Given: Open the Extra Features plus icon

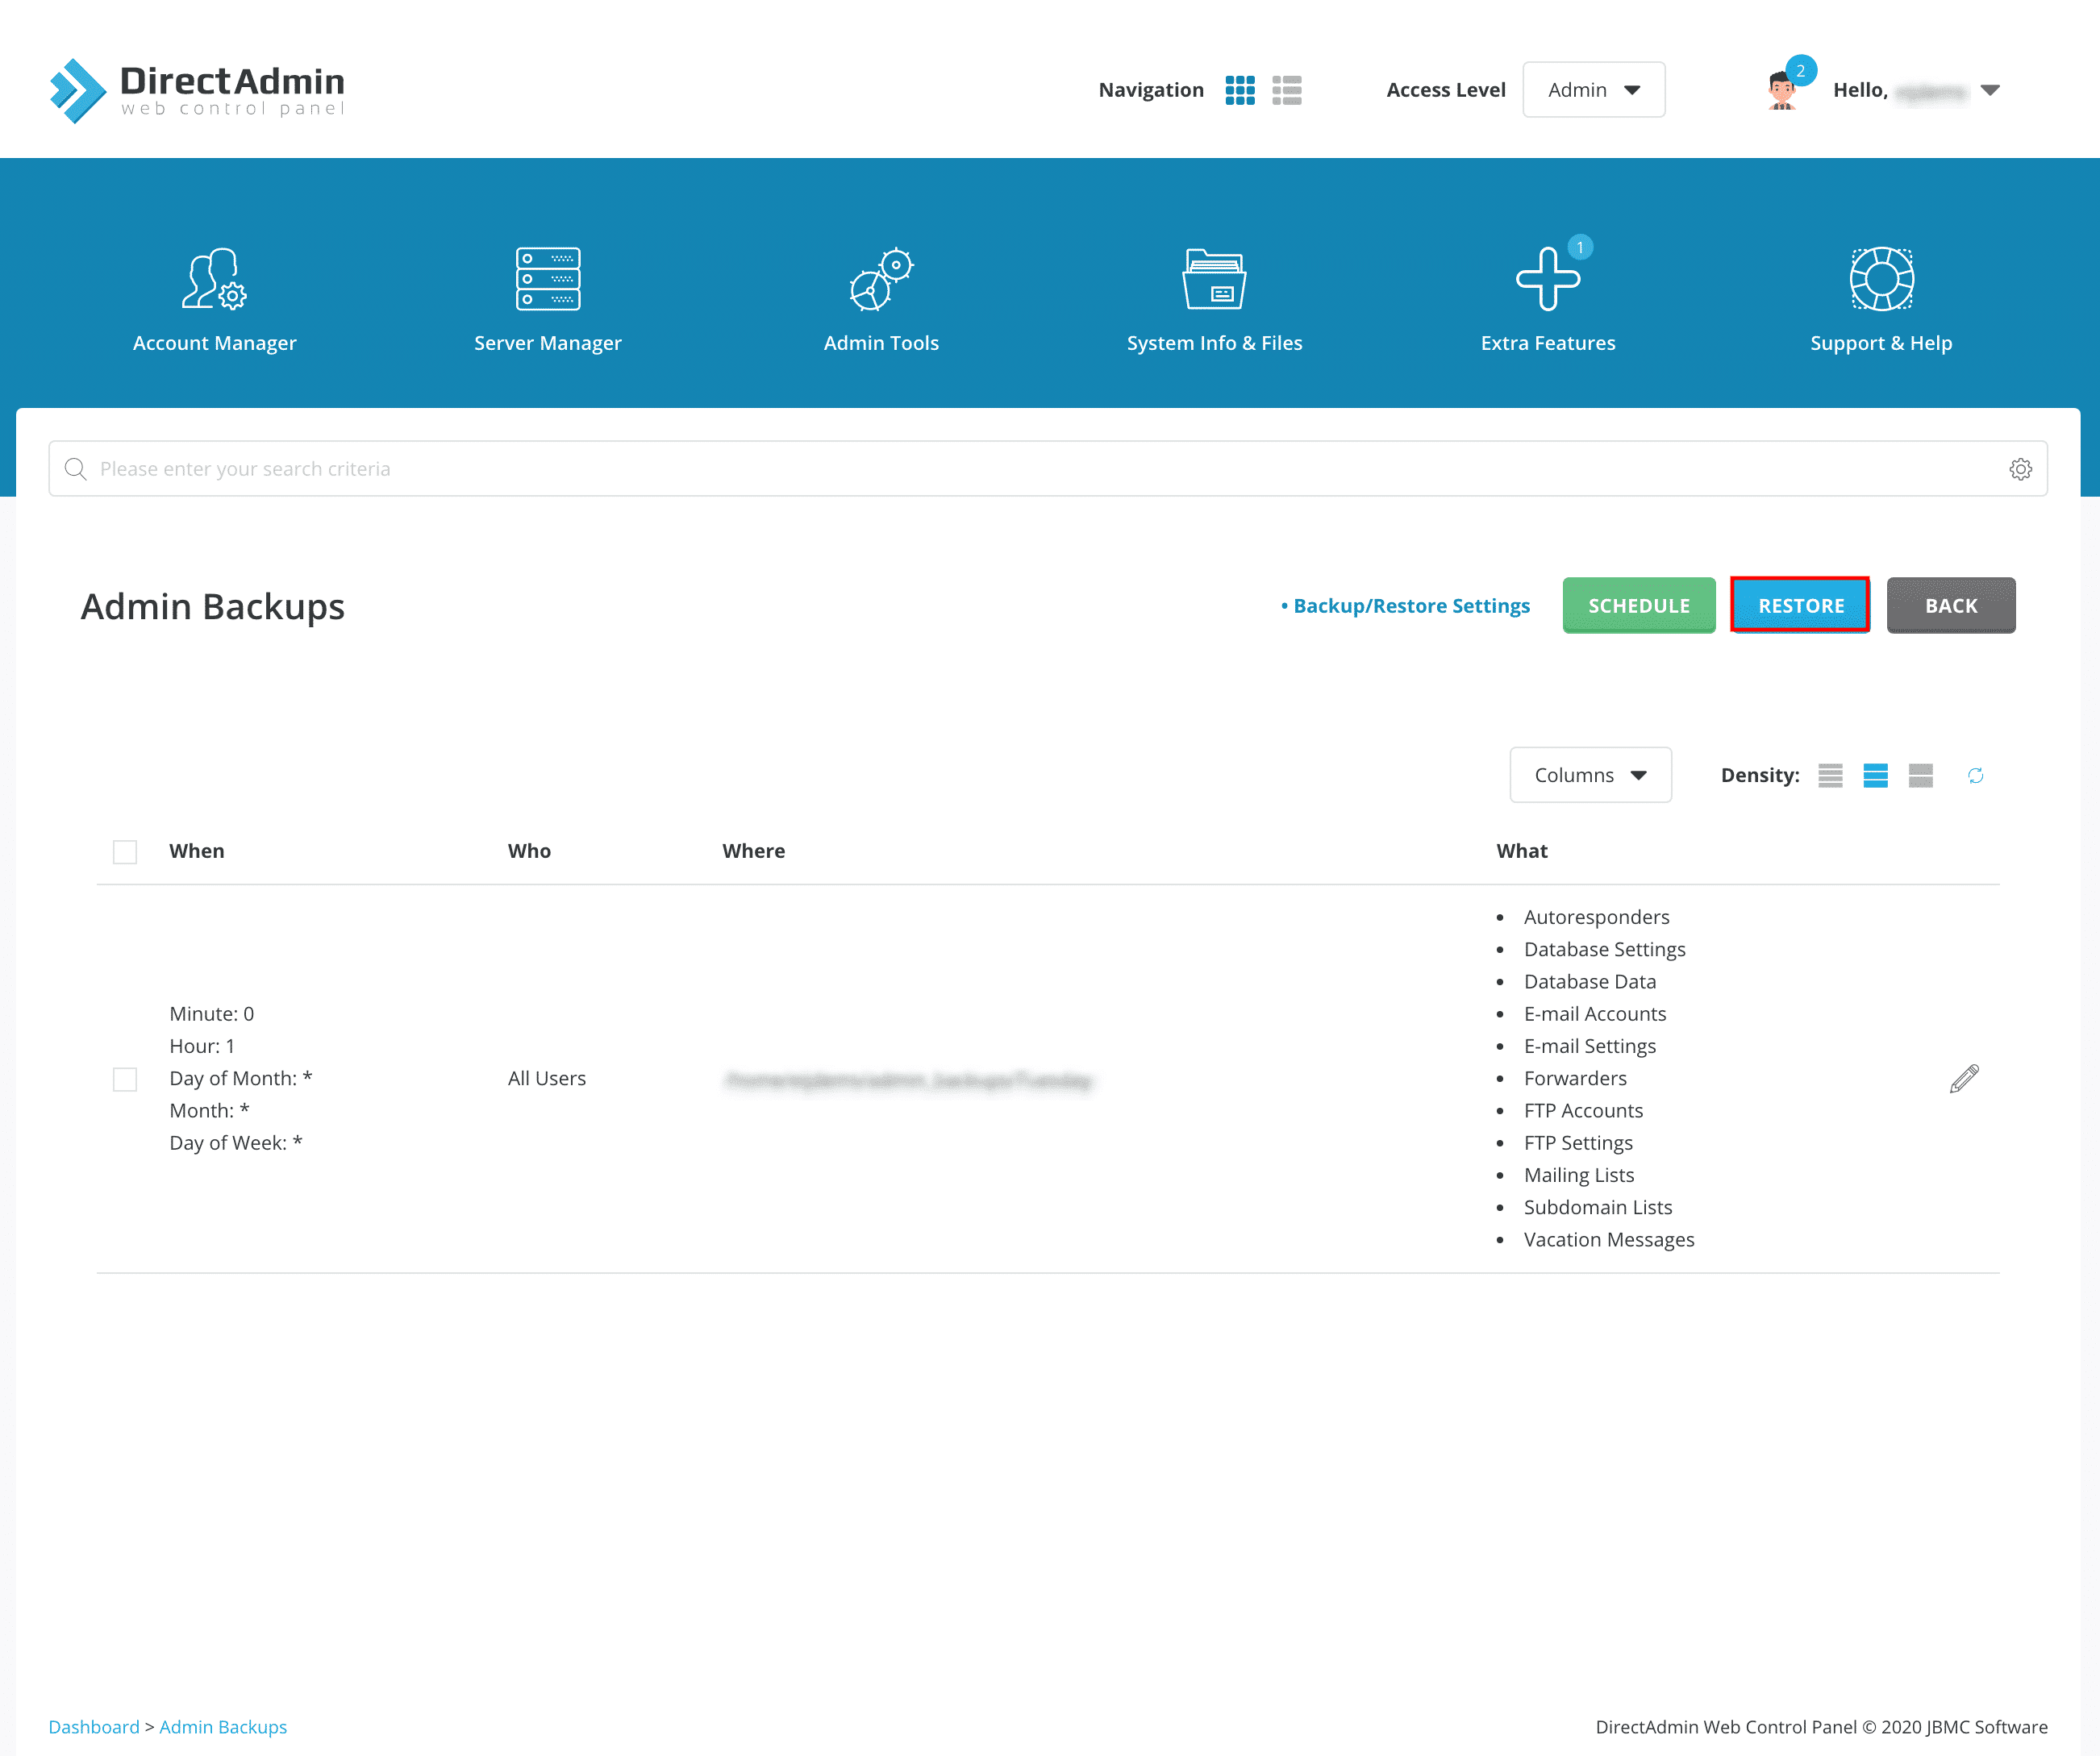Looking at the screenshot, I should [x=1548, y=278].
